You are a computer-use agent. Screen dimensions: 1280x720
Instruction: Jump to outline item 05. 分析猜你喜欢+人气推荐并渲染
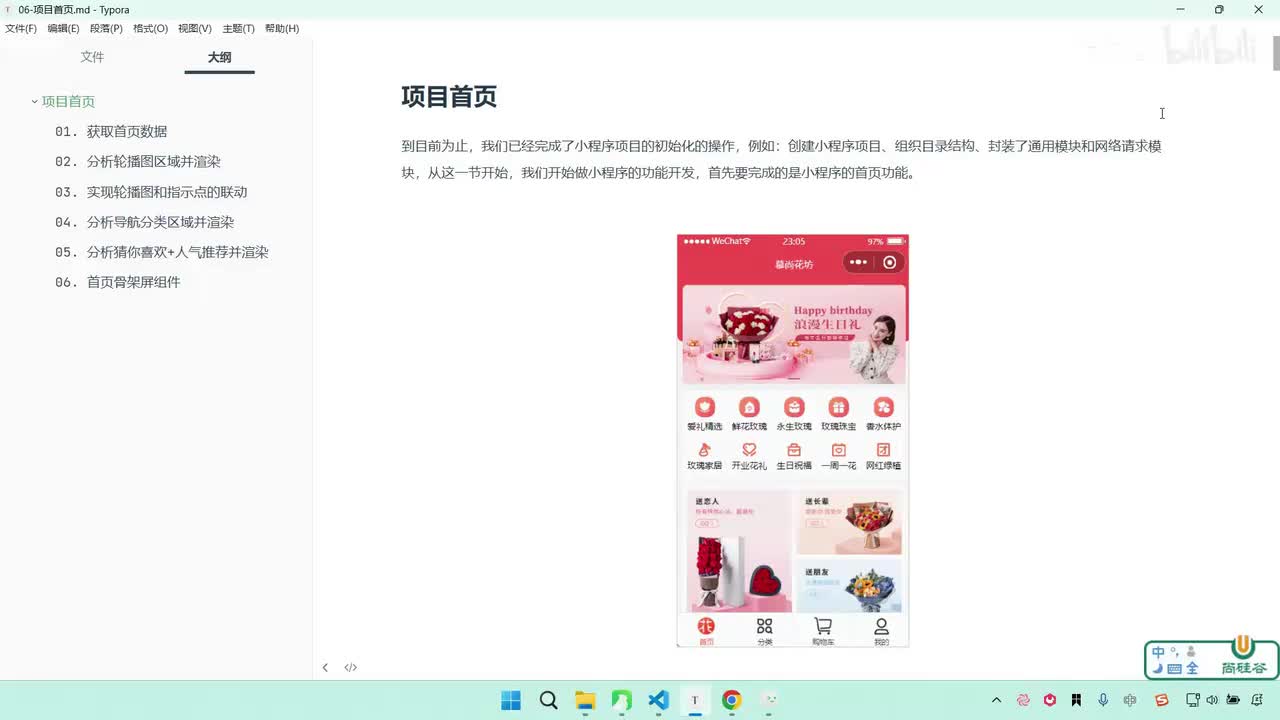click(x=162, y=252)
